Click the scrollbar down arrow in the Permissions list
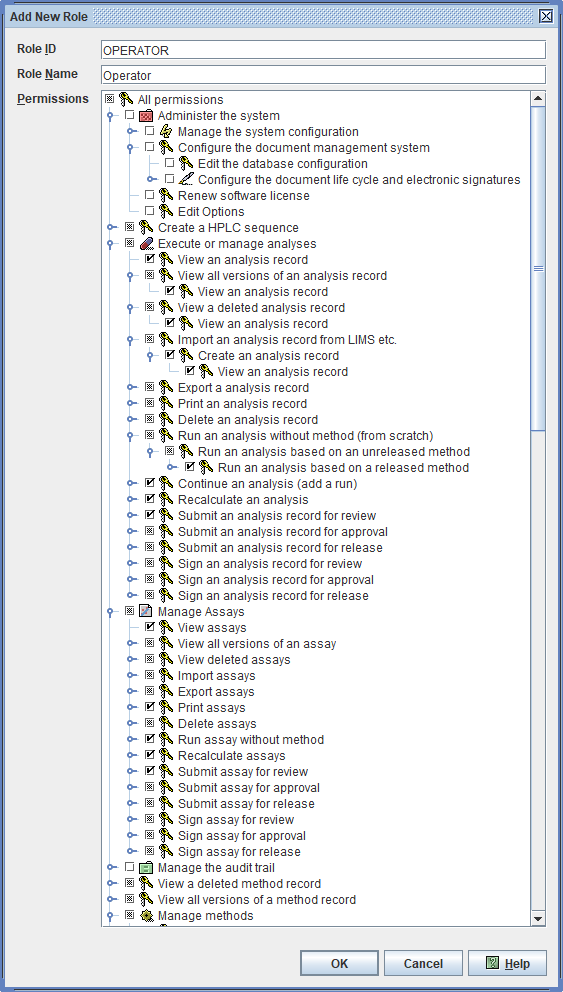This screenshot has width=563, height=992. (x=538, y=919)
